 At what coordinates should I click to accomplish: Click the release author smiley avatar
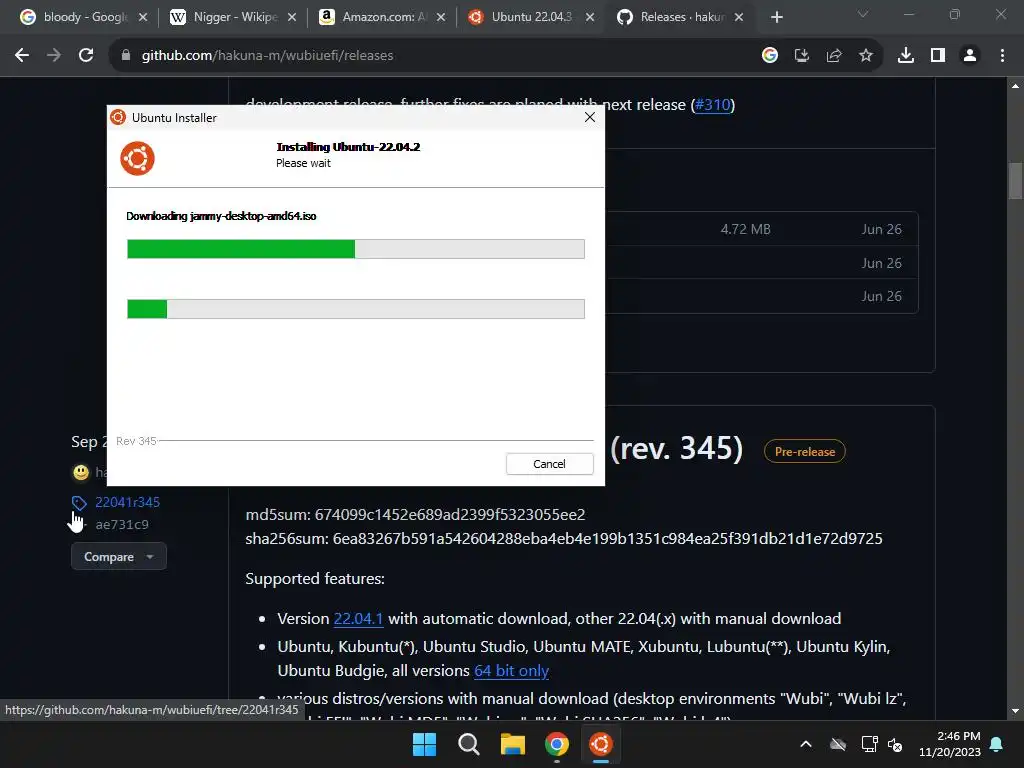(x=81, y=472)
